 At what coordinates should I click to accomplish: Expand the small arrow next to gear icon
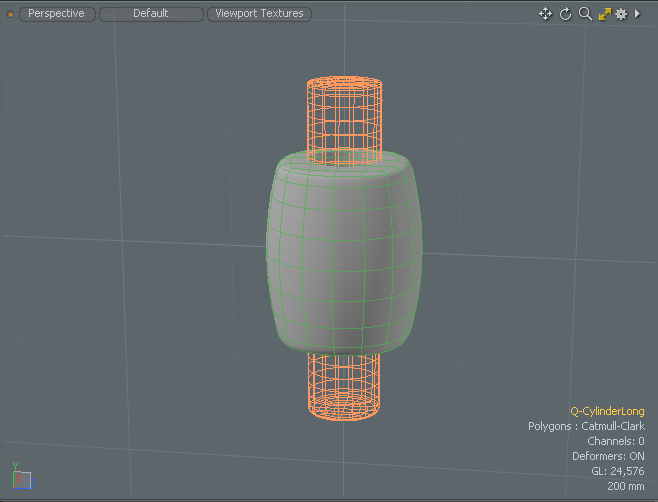tap(637, 14)
